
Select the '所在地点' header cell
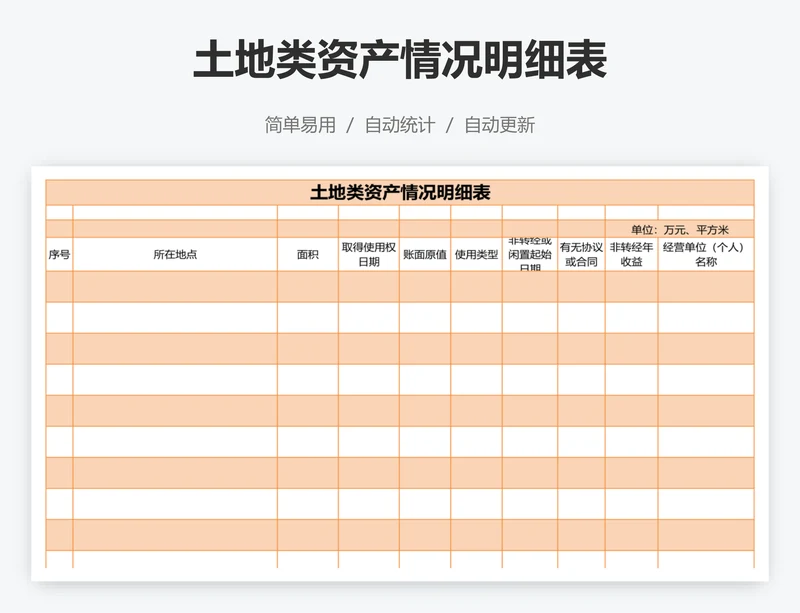(175, 254)
